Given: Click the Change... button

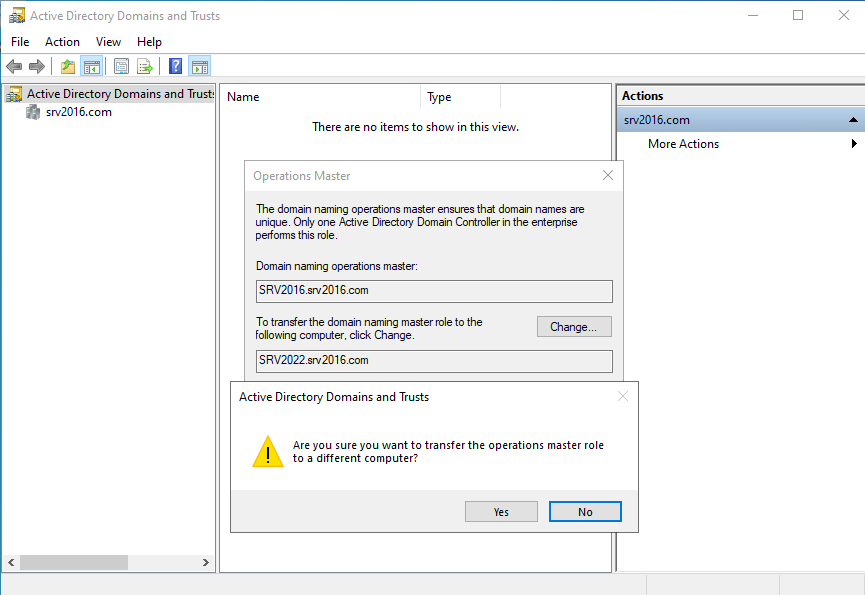Looking at the screenshot, I should [x=574, y=326].
